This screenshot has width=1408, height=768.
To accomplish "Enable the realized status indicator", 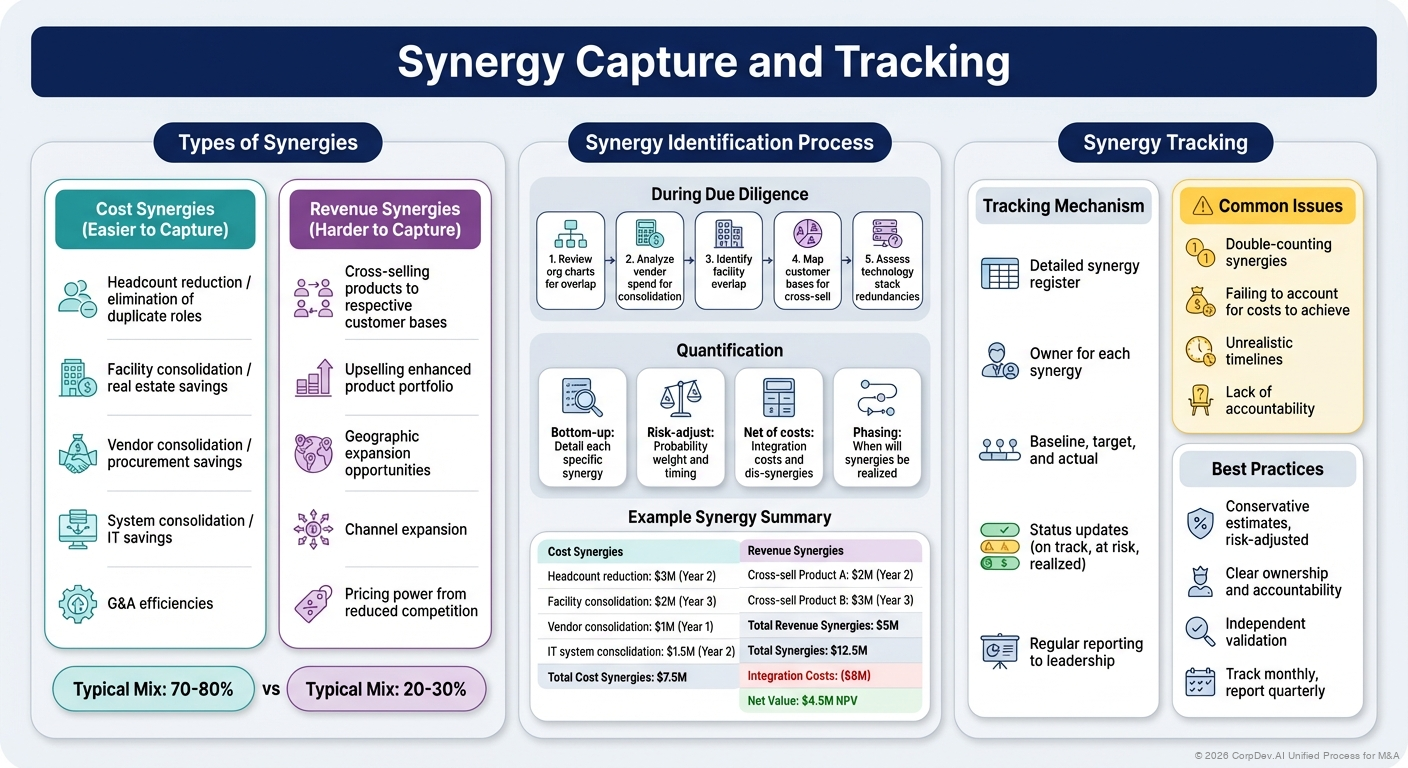I will (x=1000, y=563).
